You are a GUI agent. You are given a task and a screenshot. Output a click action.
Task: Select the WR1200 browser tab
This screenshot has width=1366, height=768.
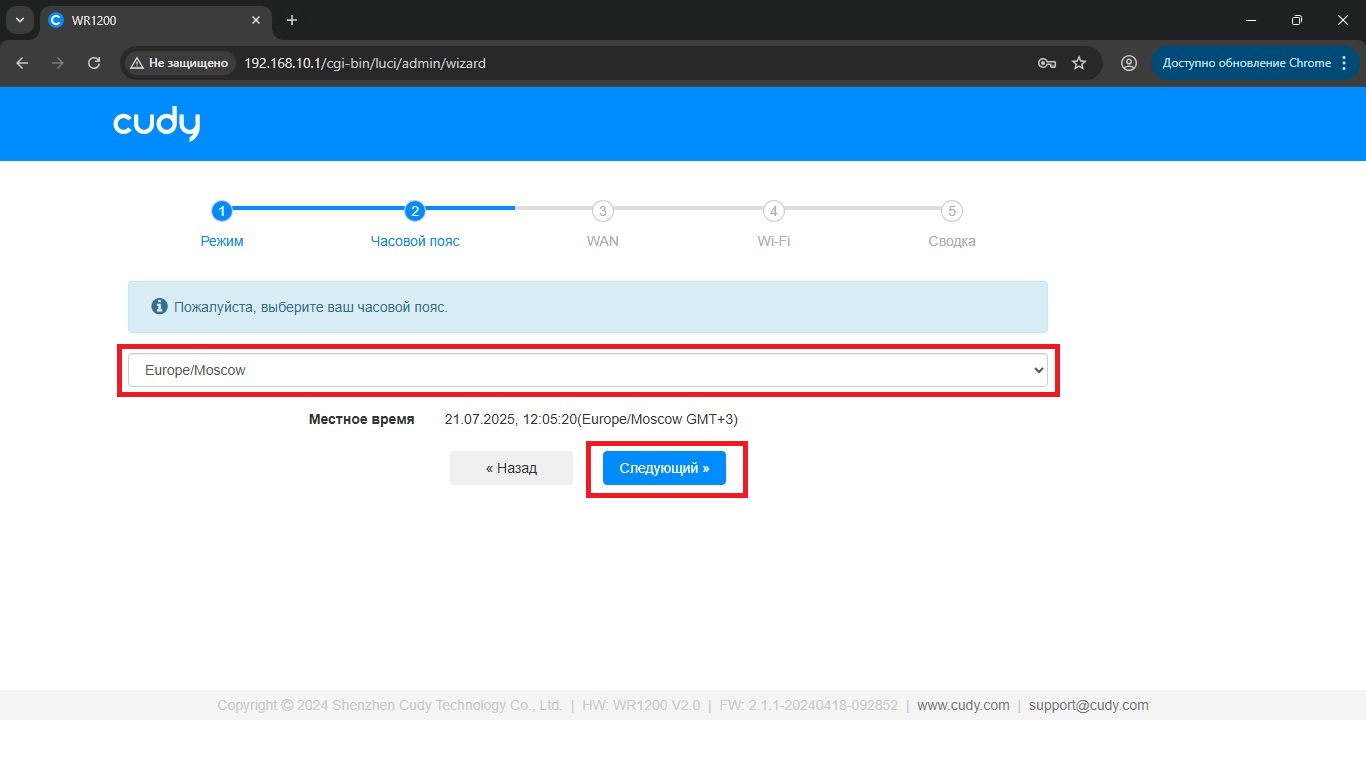pyautogui.click(x=154, y=20)
